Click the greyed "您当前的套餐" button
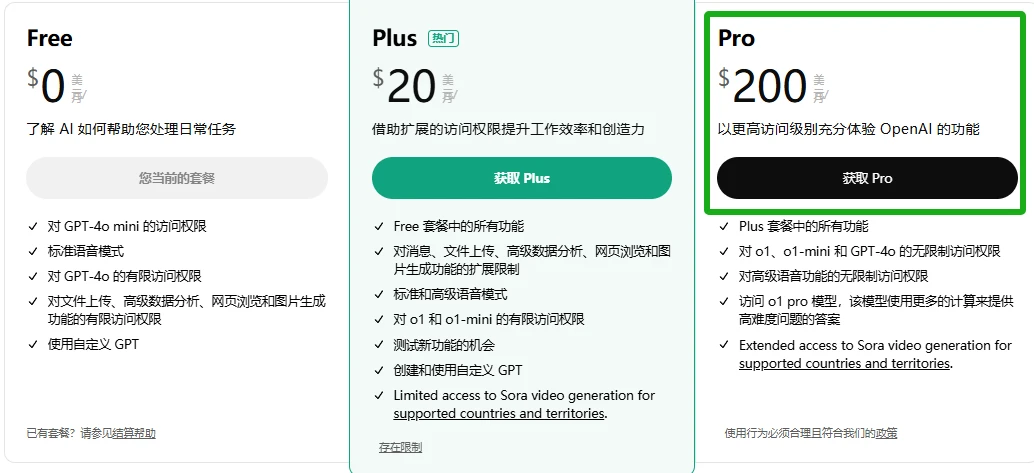This screenshot has width=1034, height=473. coord(176,178)
